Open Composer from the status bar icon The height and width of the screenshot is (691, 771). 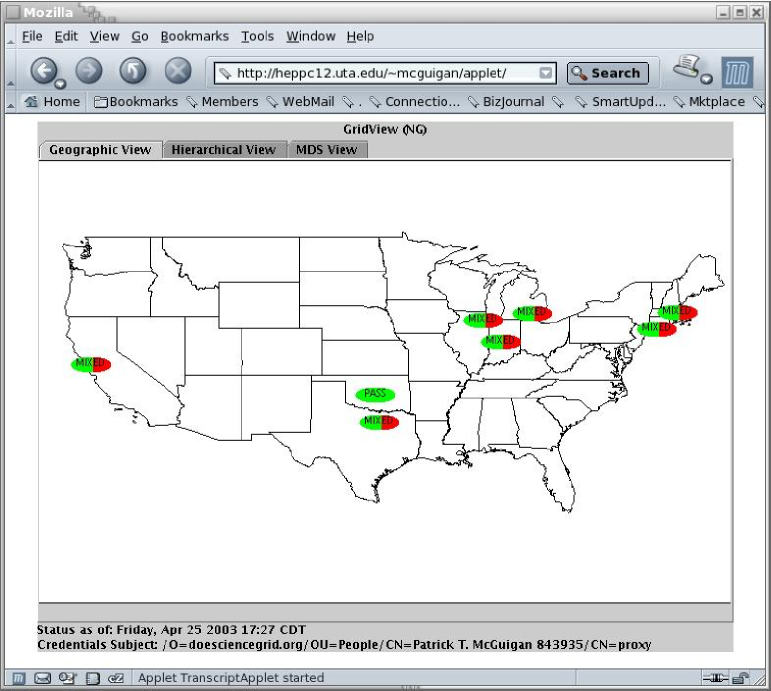tap(67, 678)
